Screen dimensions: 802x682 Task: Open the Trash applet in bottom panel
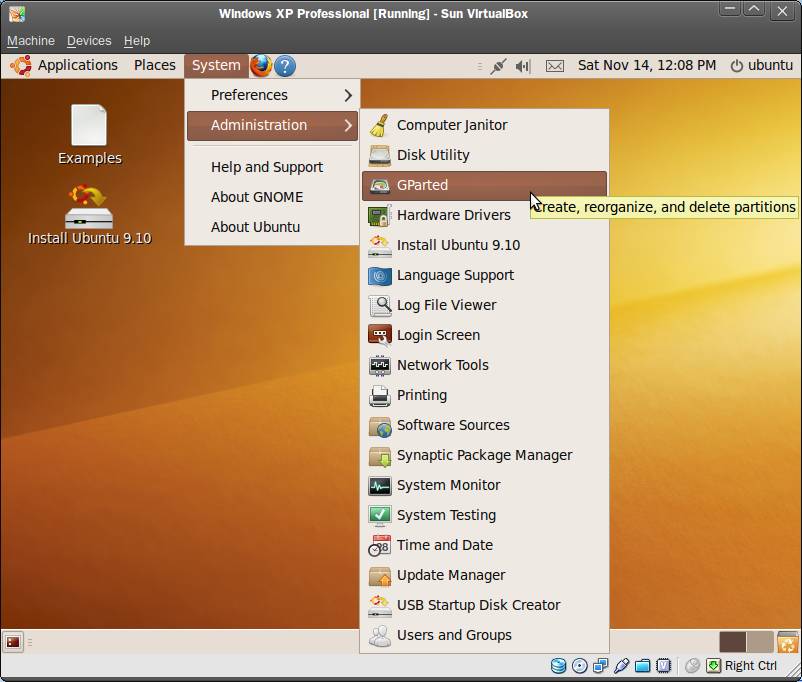(787, 642)
